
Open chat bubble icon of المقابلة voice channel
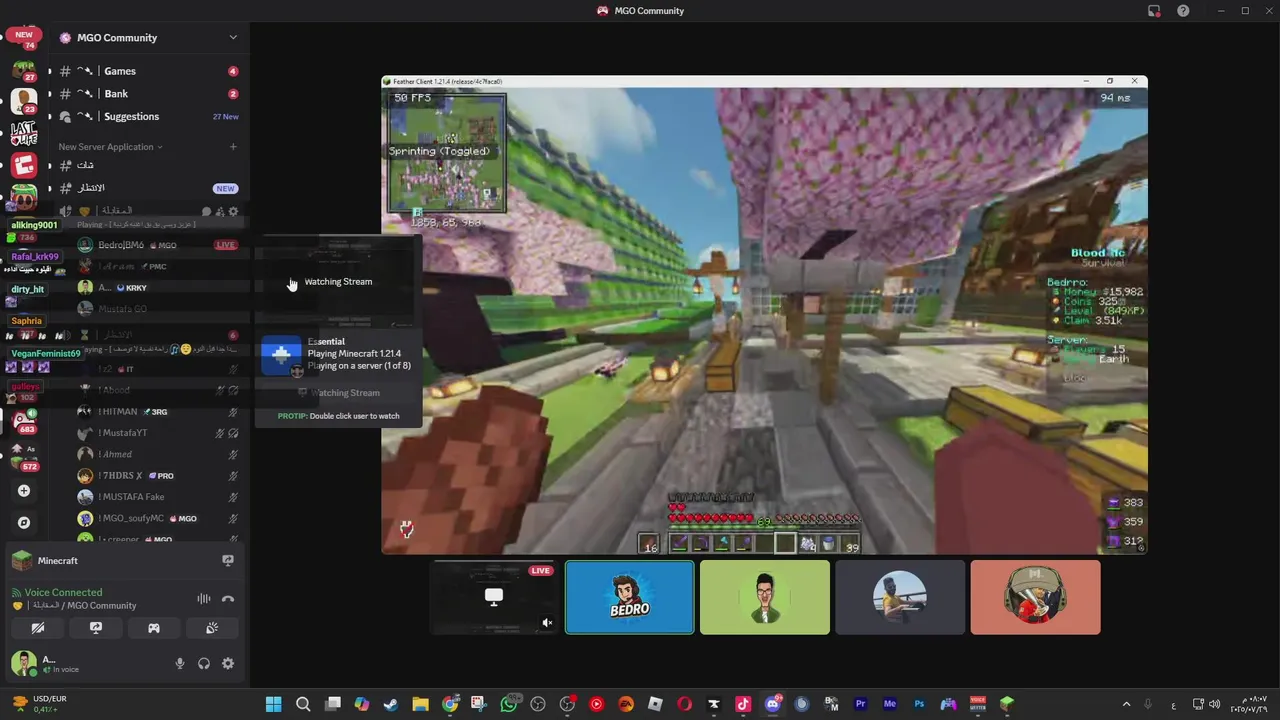207,211
